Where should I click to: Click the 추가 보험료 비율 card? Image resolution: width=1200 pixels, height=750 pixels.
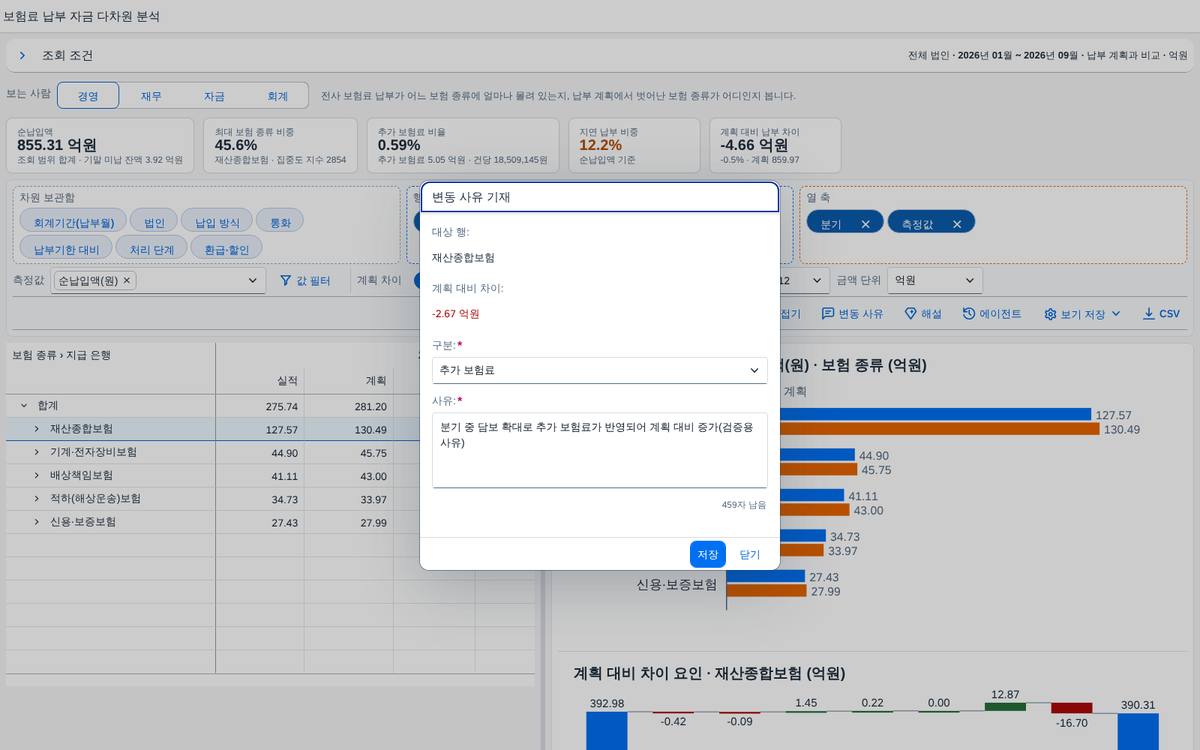point(463,146)
